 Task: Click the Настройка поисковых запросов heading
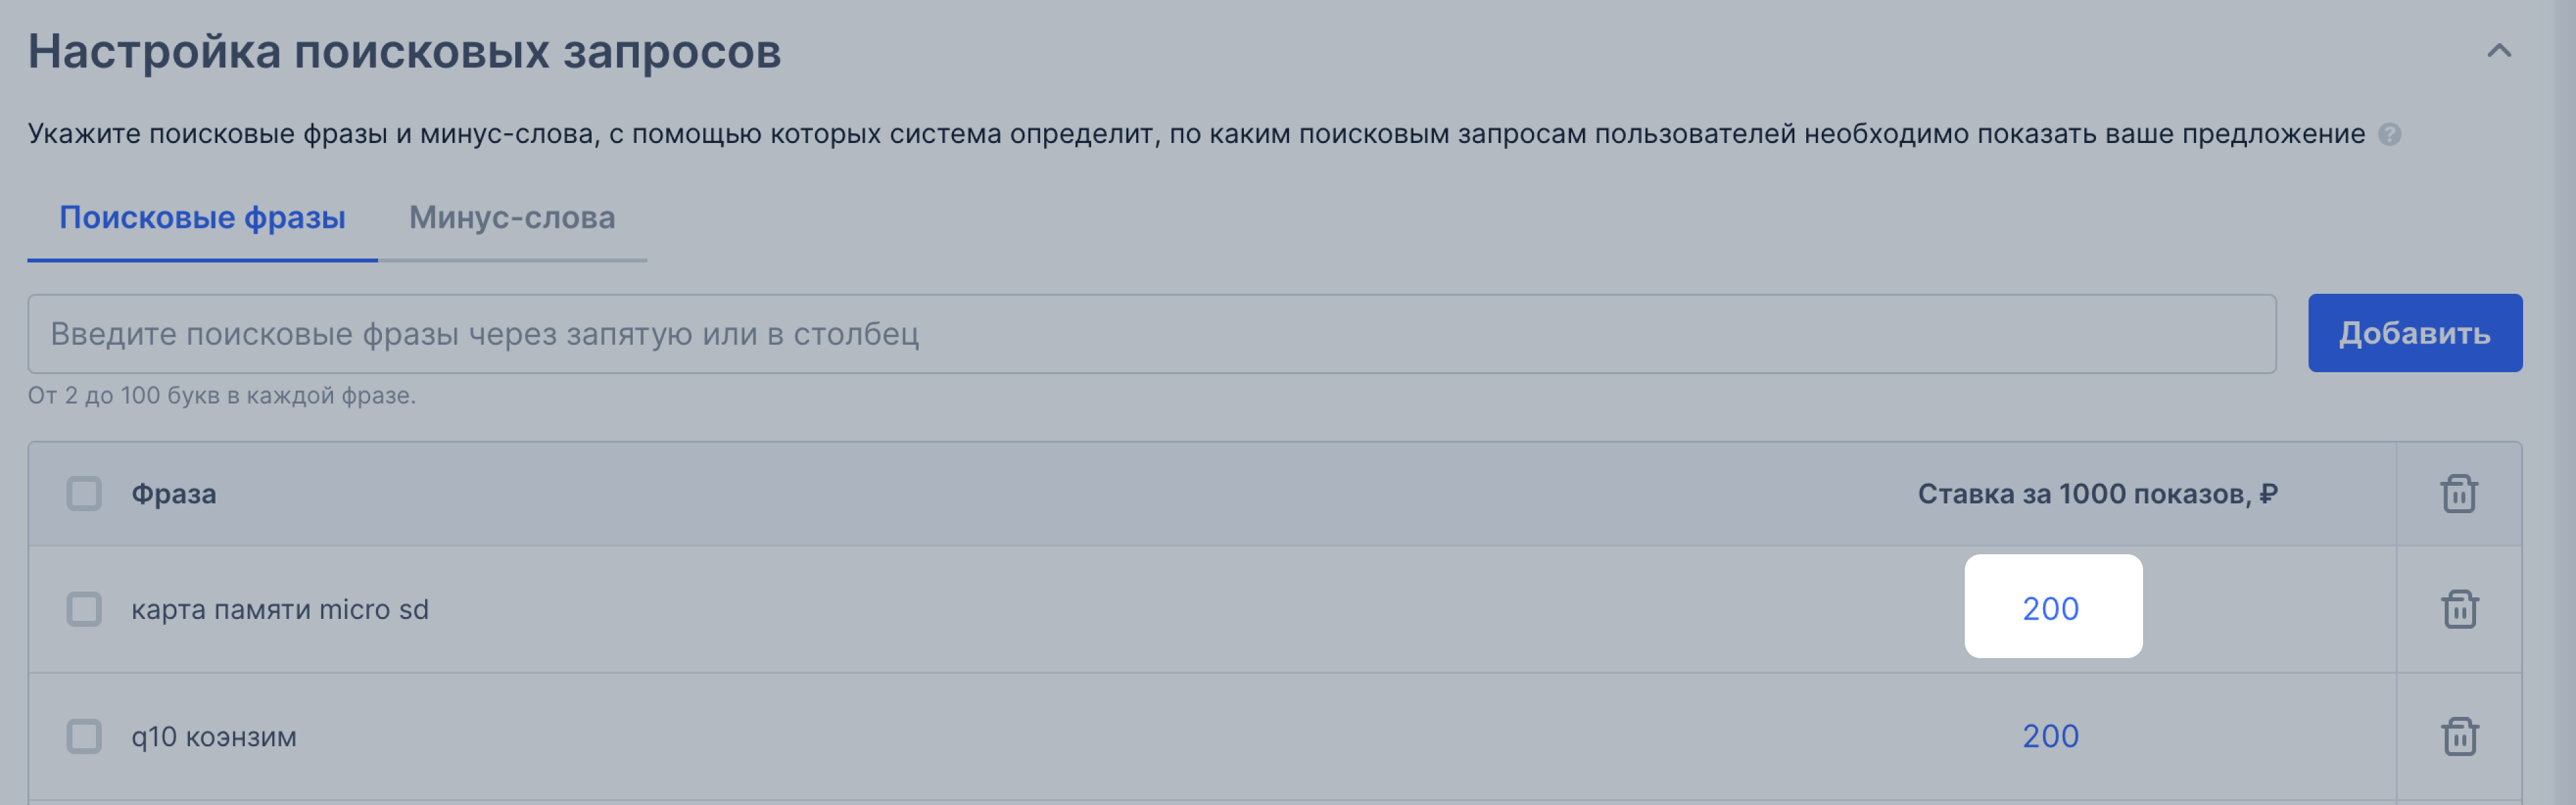click(404, 51)
